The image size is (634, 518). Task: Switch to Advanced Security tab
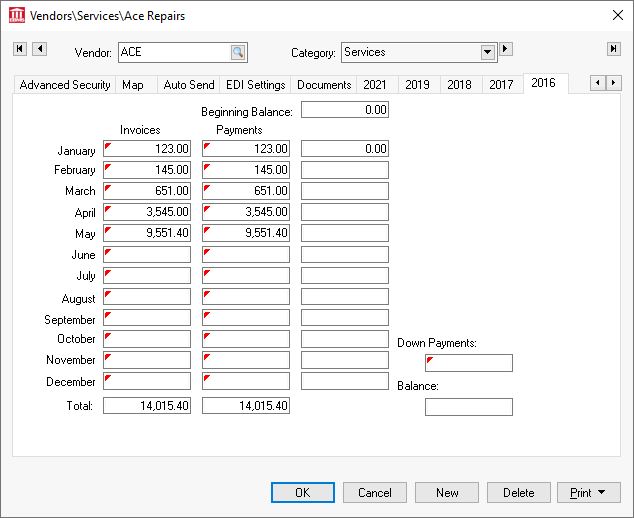coord(65,85)
